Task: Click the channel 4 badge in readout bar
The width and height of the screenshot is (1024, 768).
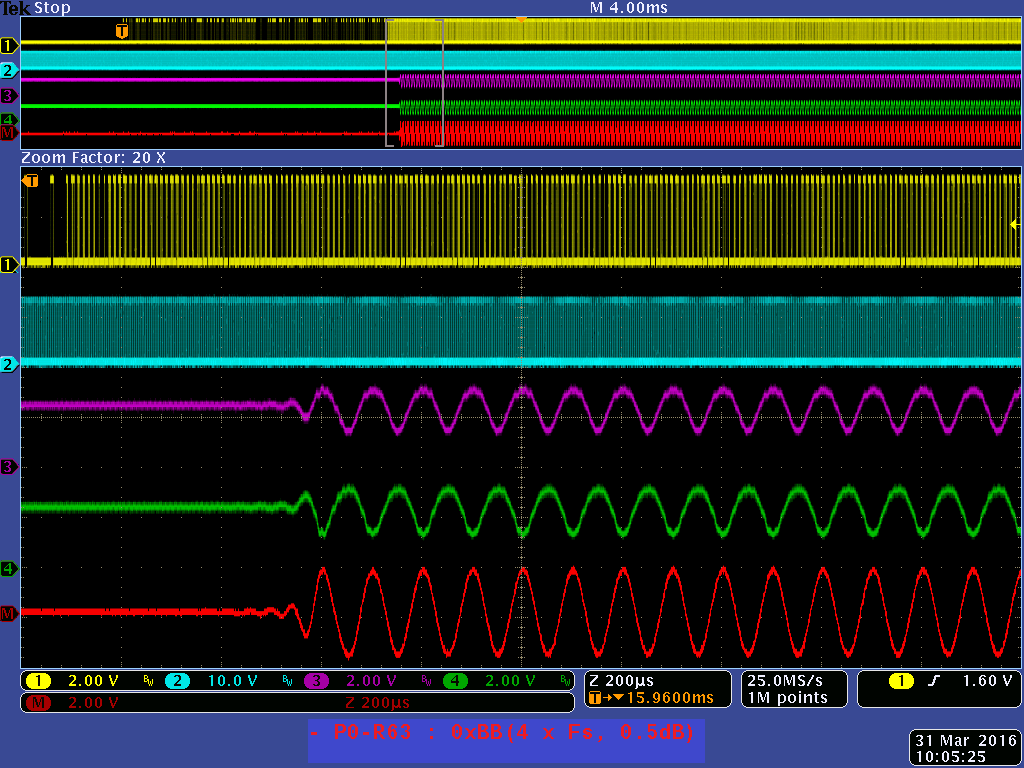Action: (x=455, y=681)
